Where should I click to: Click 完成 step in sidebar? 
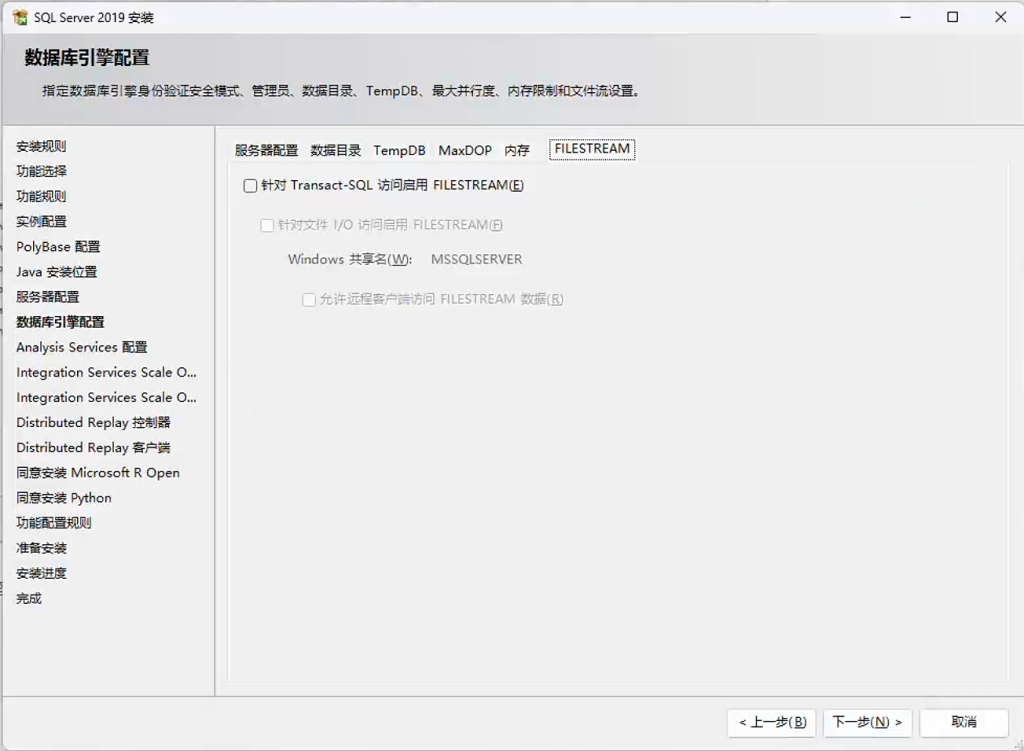click(x=29, y=599)
